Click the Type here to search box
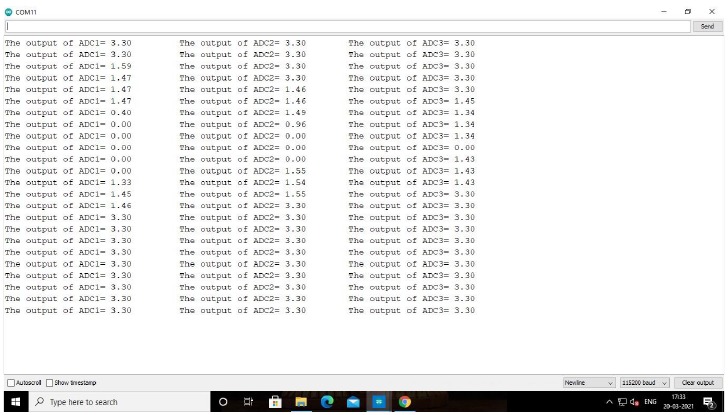728x415 pixels. click(121, 402)
